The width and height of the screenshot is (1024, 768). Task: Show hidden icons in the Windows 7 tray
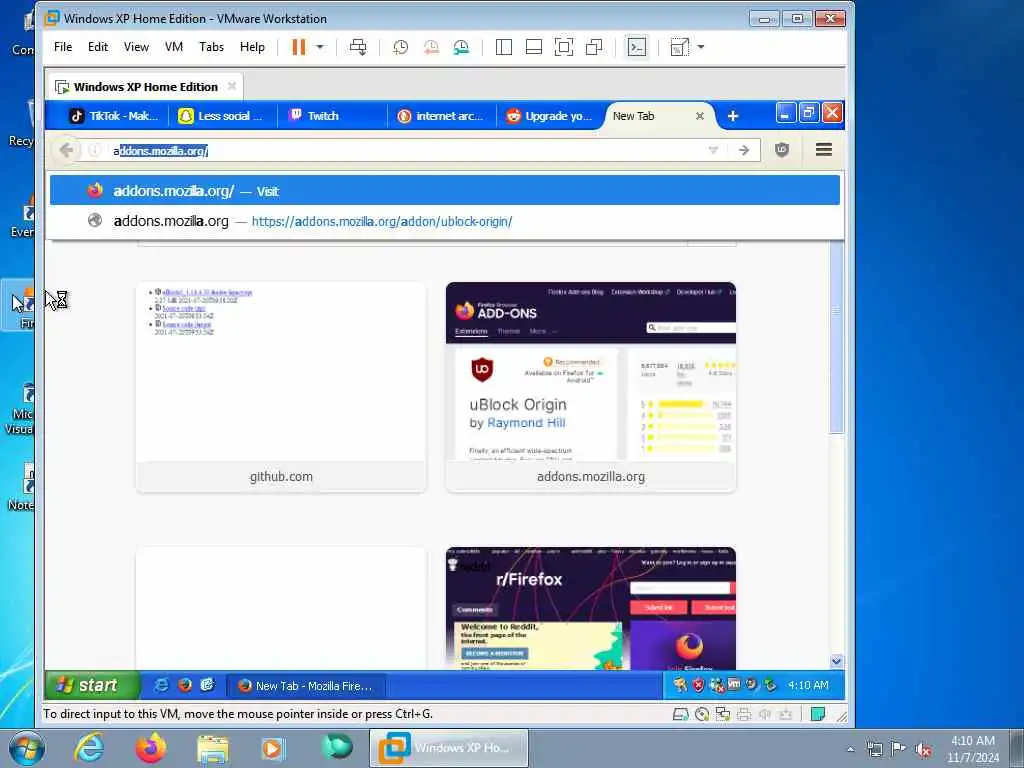tap(850, 749)
